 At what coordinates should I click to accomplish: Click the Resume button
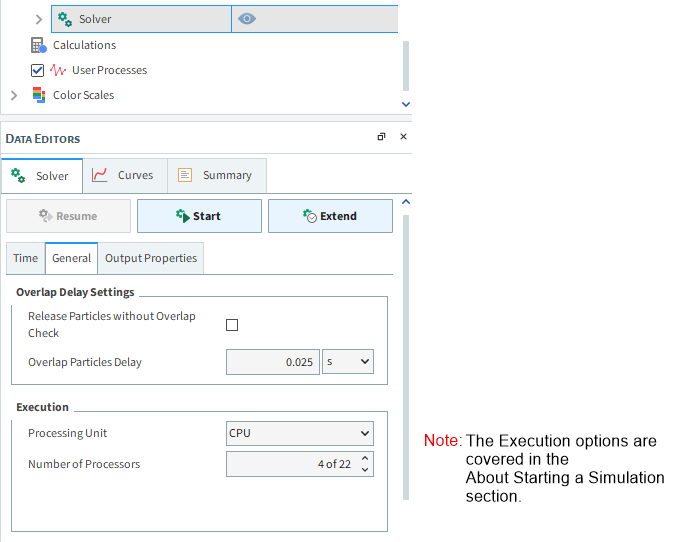(68, 216)
